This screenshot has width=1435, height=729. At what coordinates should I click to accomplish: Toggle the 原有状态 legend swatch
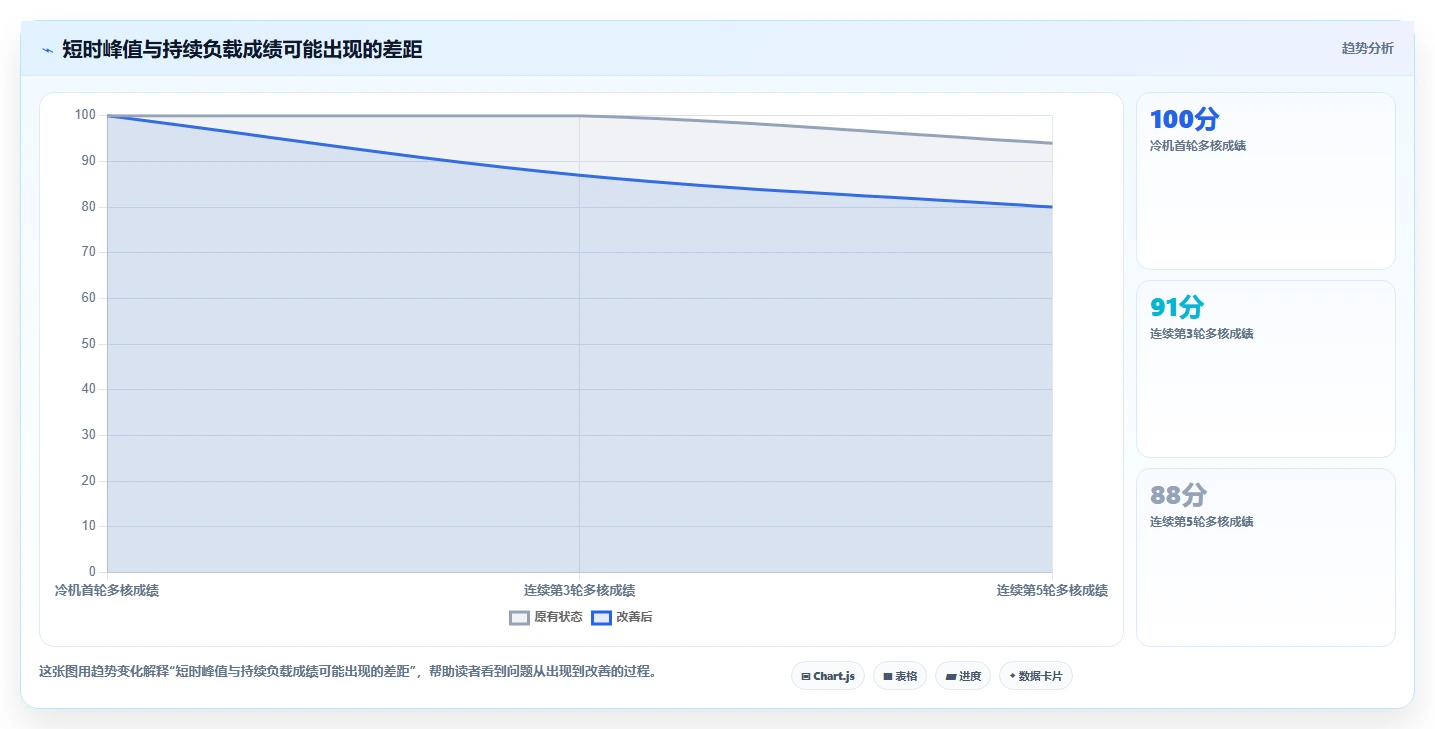(x=519, y=618)
